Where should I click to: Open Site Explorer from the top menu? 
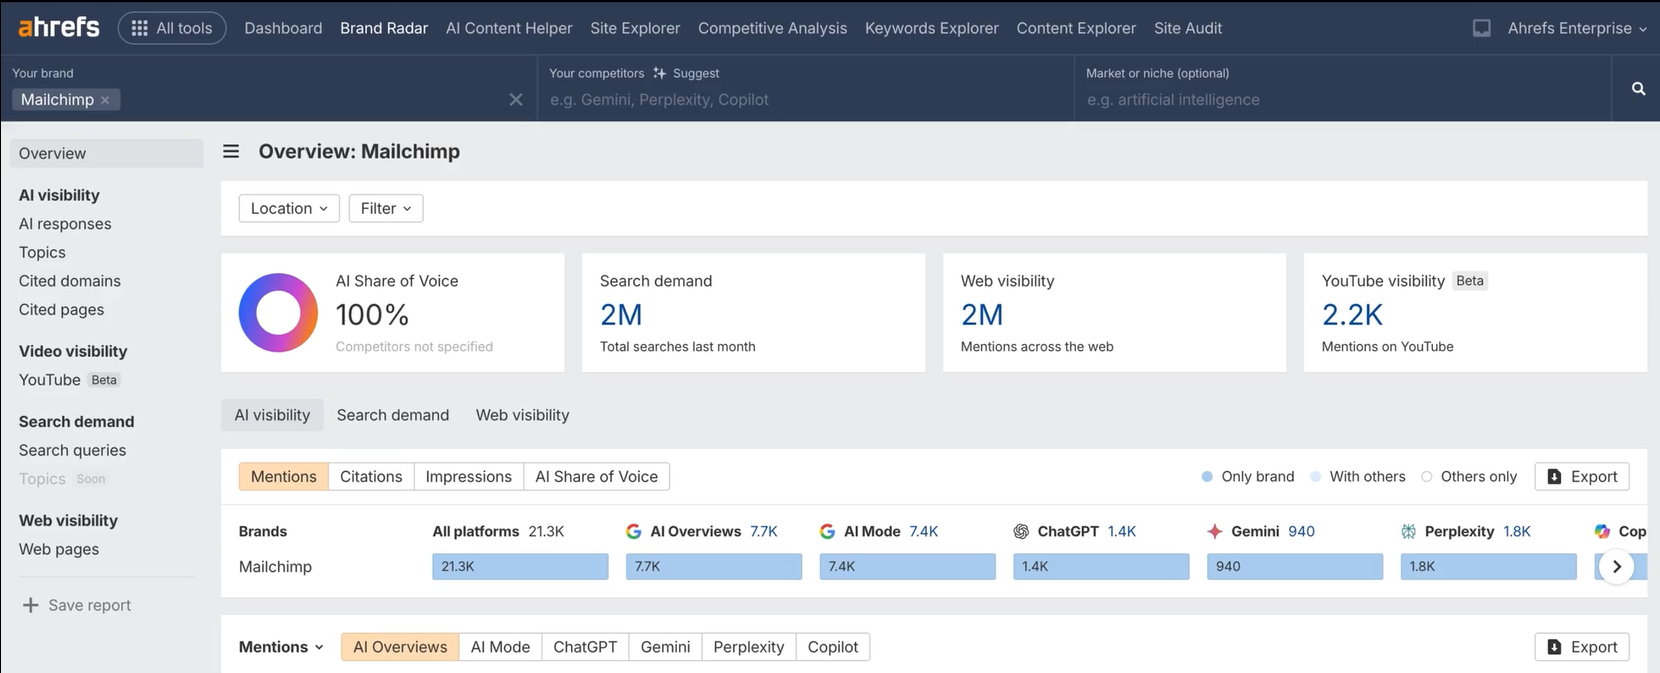pyautogui.click(x=635, y=28)
